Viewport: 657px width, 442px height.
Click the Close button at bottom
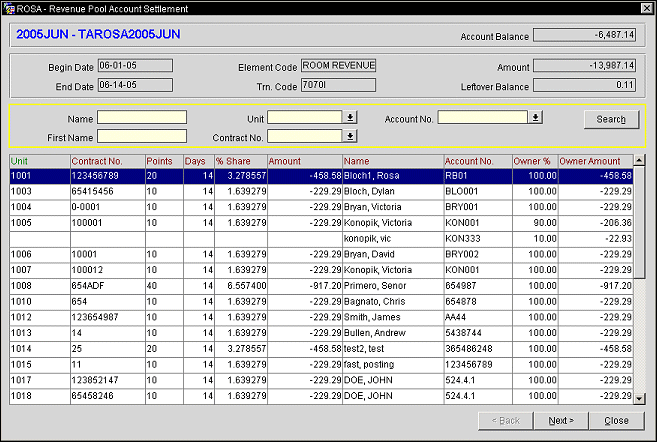[x=616, y=421]
